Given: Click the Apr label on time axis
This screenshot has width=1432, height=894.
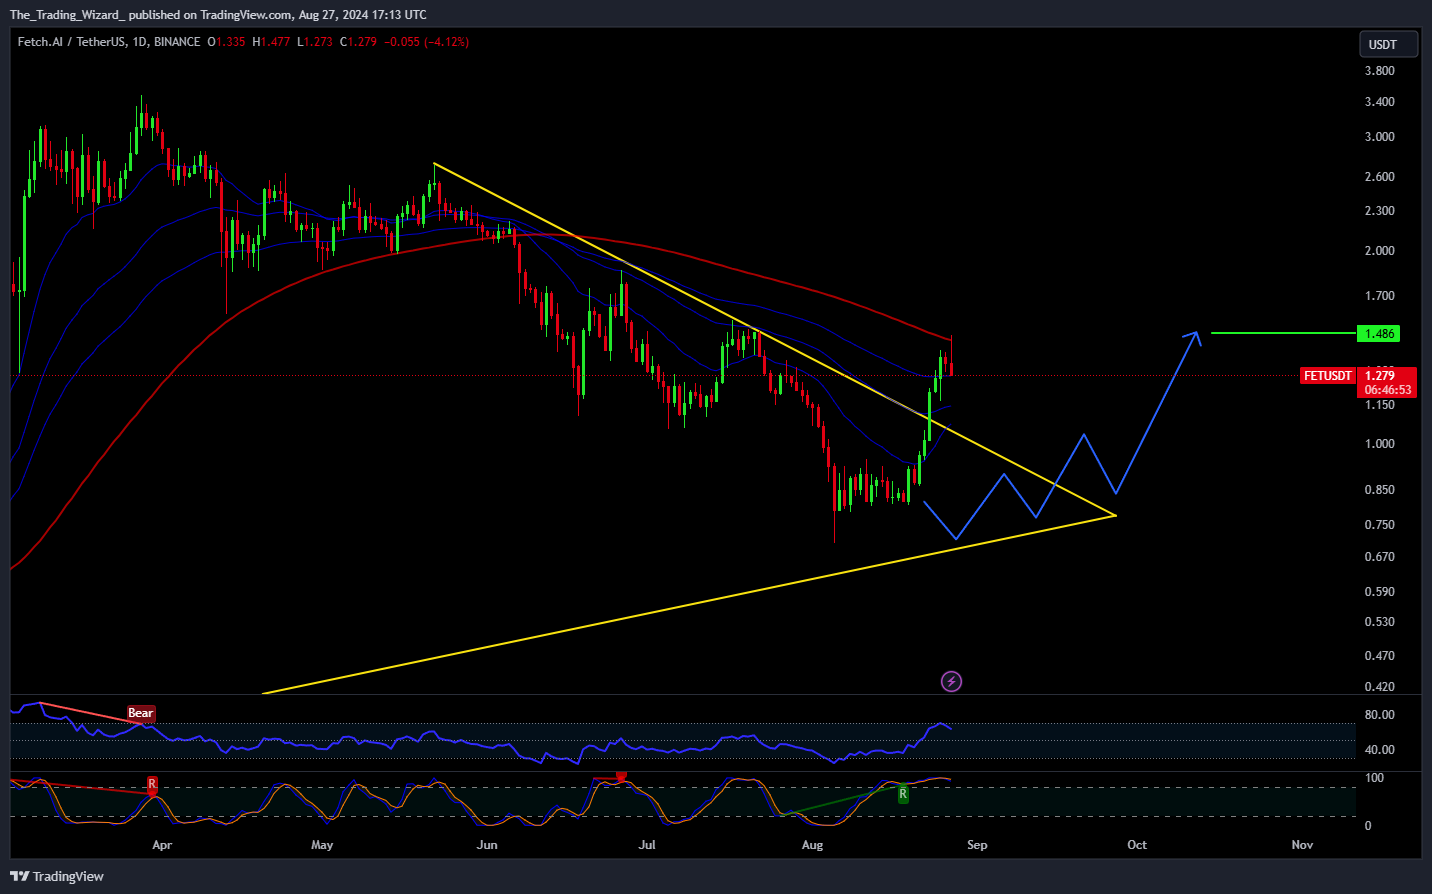Looking at the screenshot, I should click(162, 845).
